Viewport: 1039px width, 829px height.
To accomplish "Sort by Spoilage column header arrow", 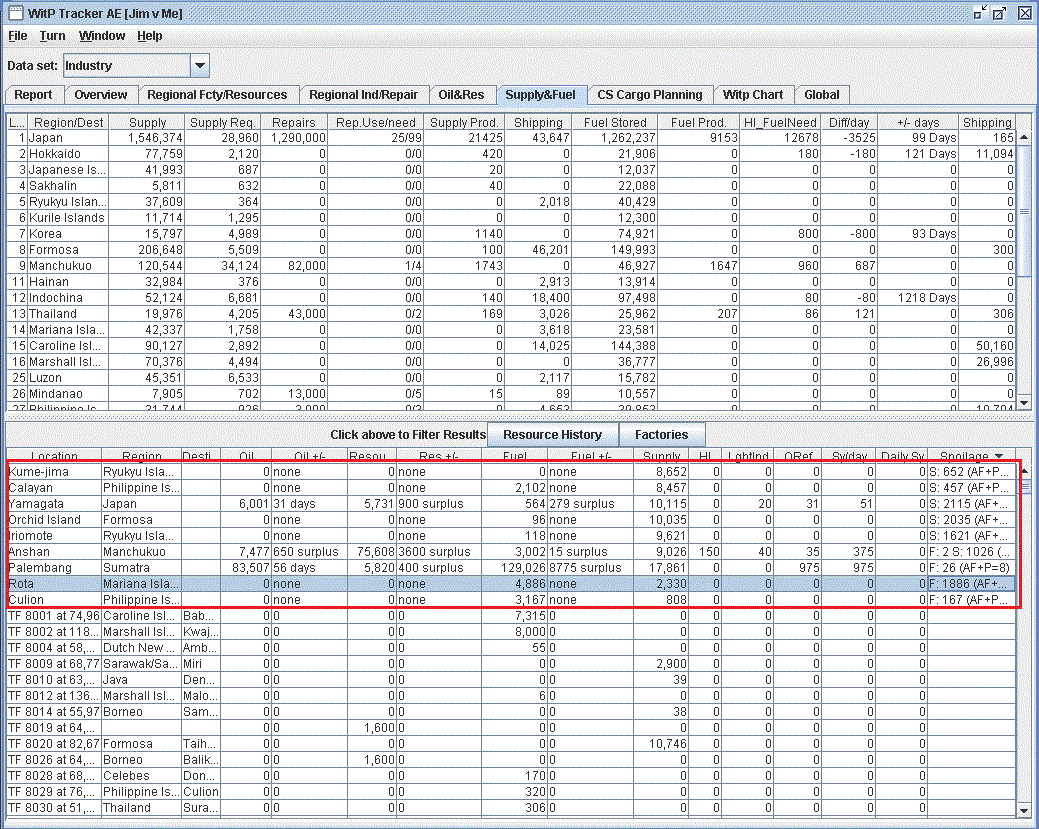I will (x=999, y=456).
